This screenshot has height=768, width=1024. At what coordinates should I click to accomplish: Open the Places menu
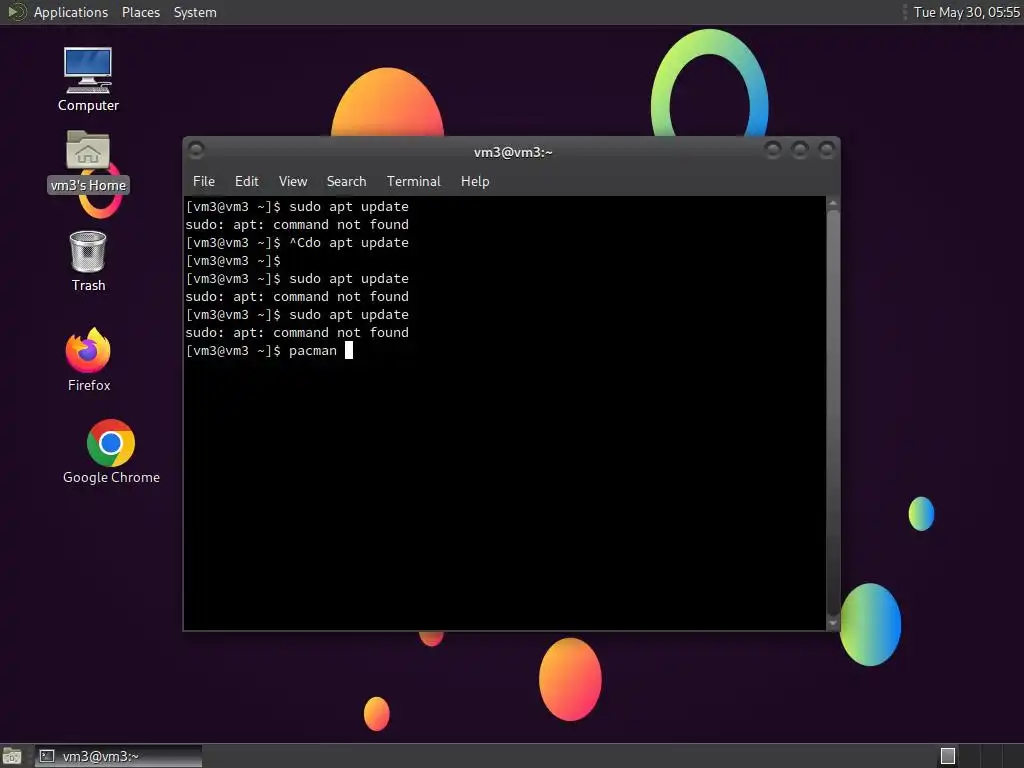point(140,12)
